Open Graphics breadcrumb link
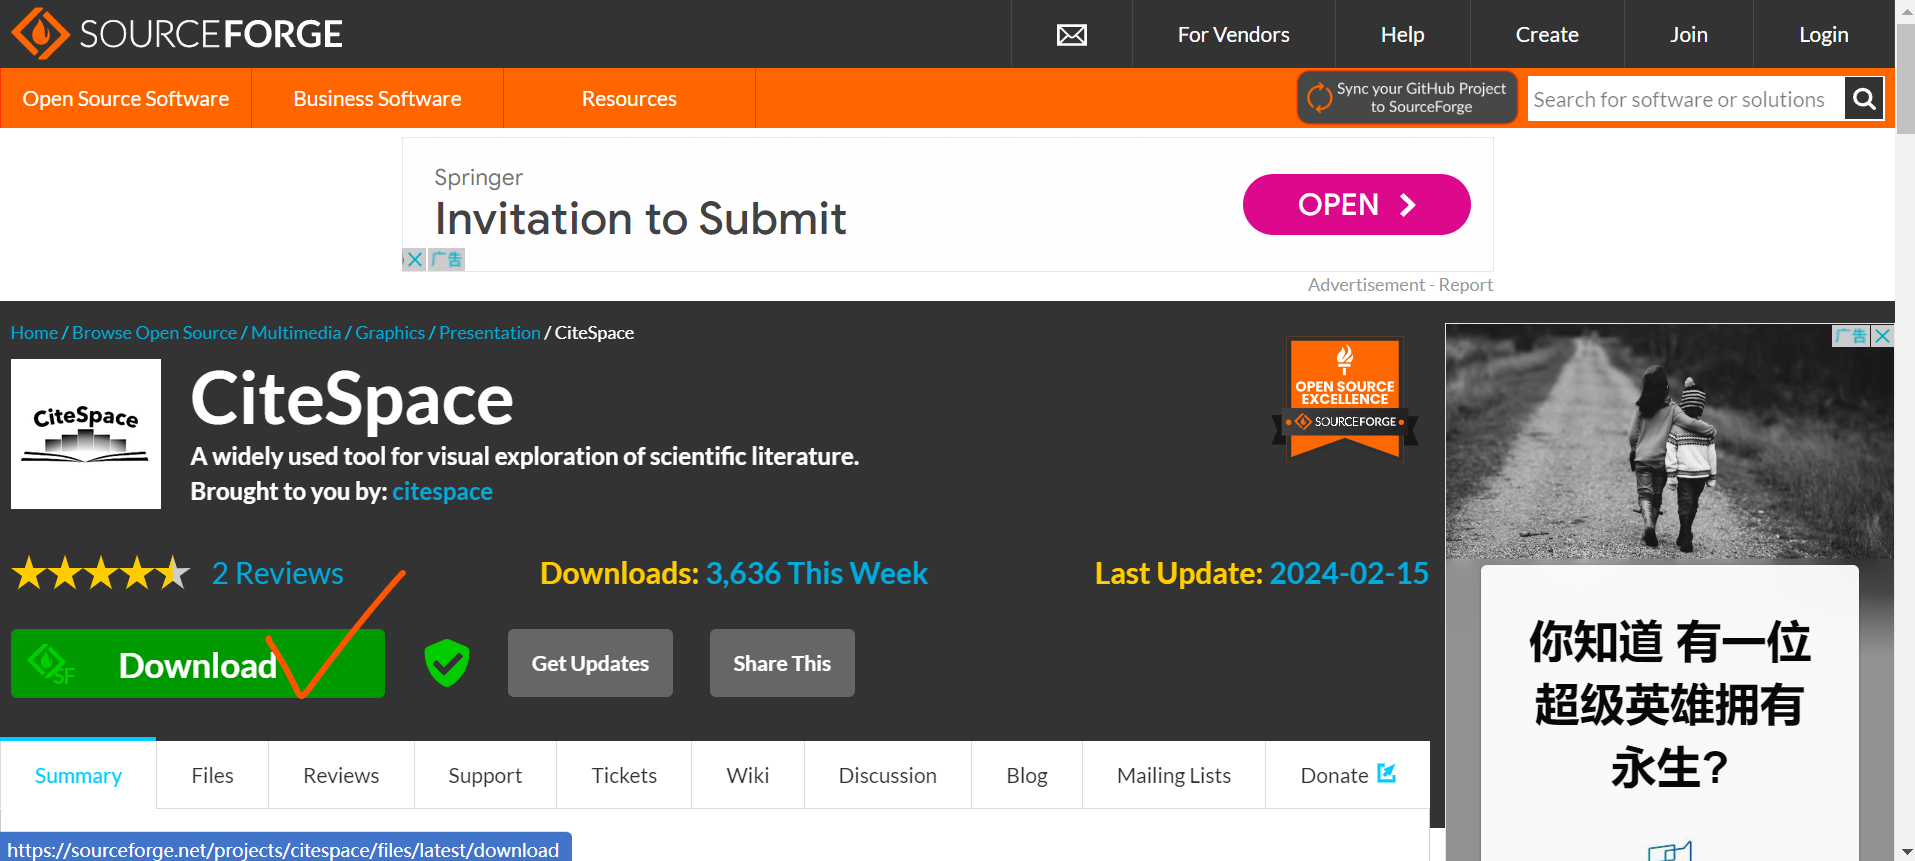The image size is (1915, 861). pos(390,333)
